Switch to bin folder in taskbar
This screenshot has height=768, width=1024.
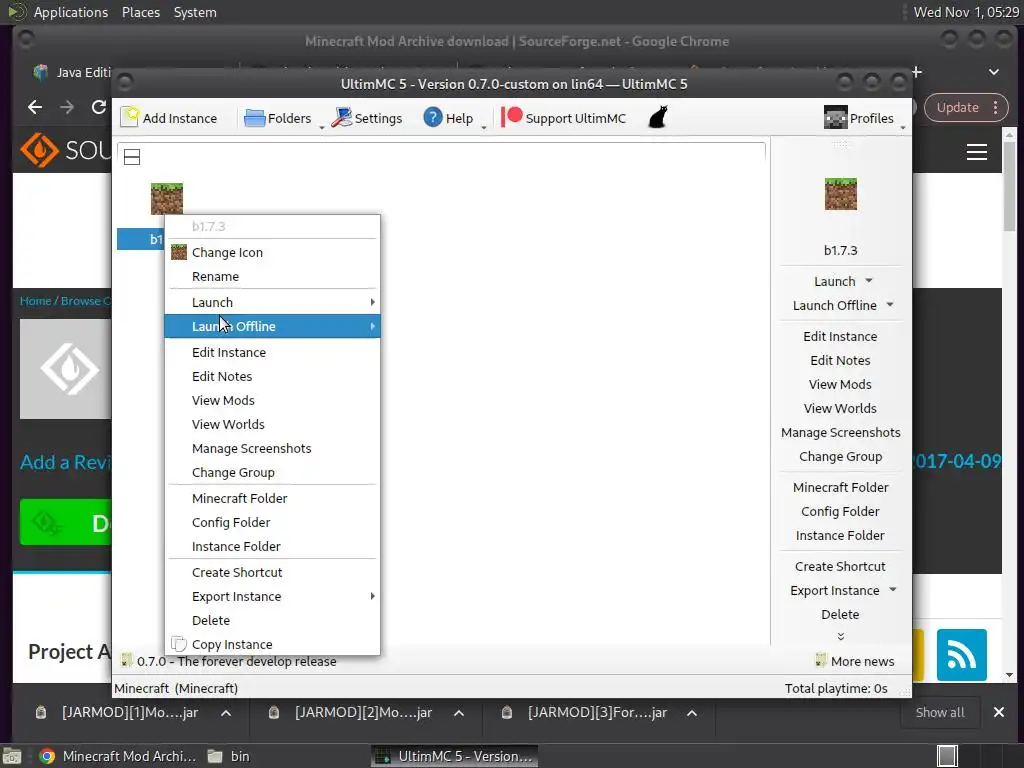[x=229, y=756]
